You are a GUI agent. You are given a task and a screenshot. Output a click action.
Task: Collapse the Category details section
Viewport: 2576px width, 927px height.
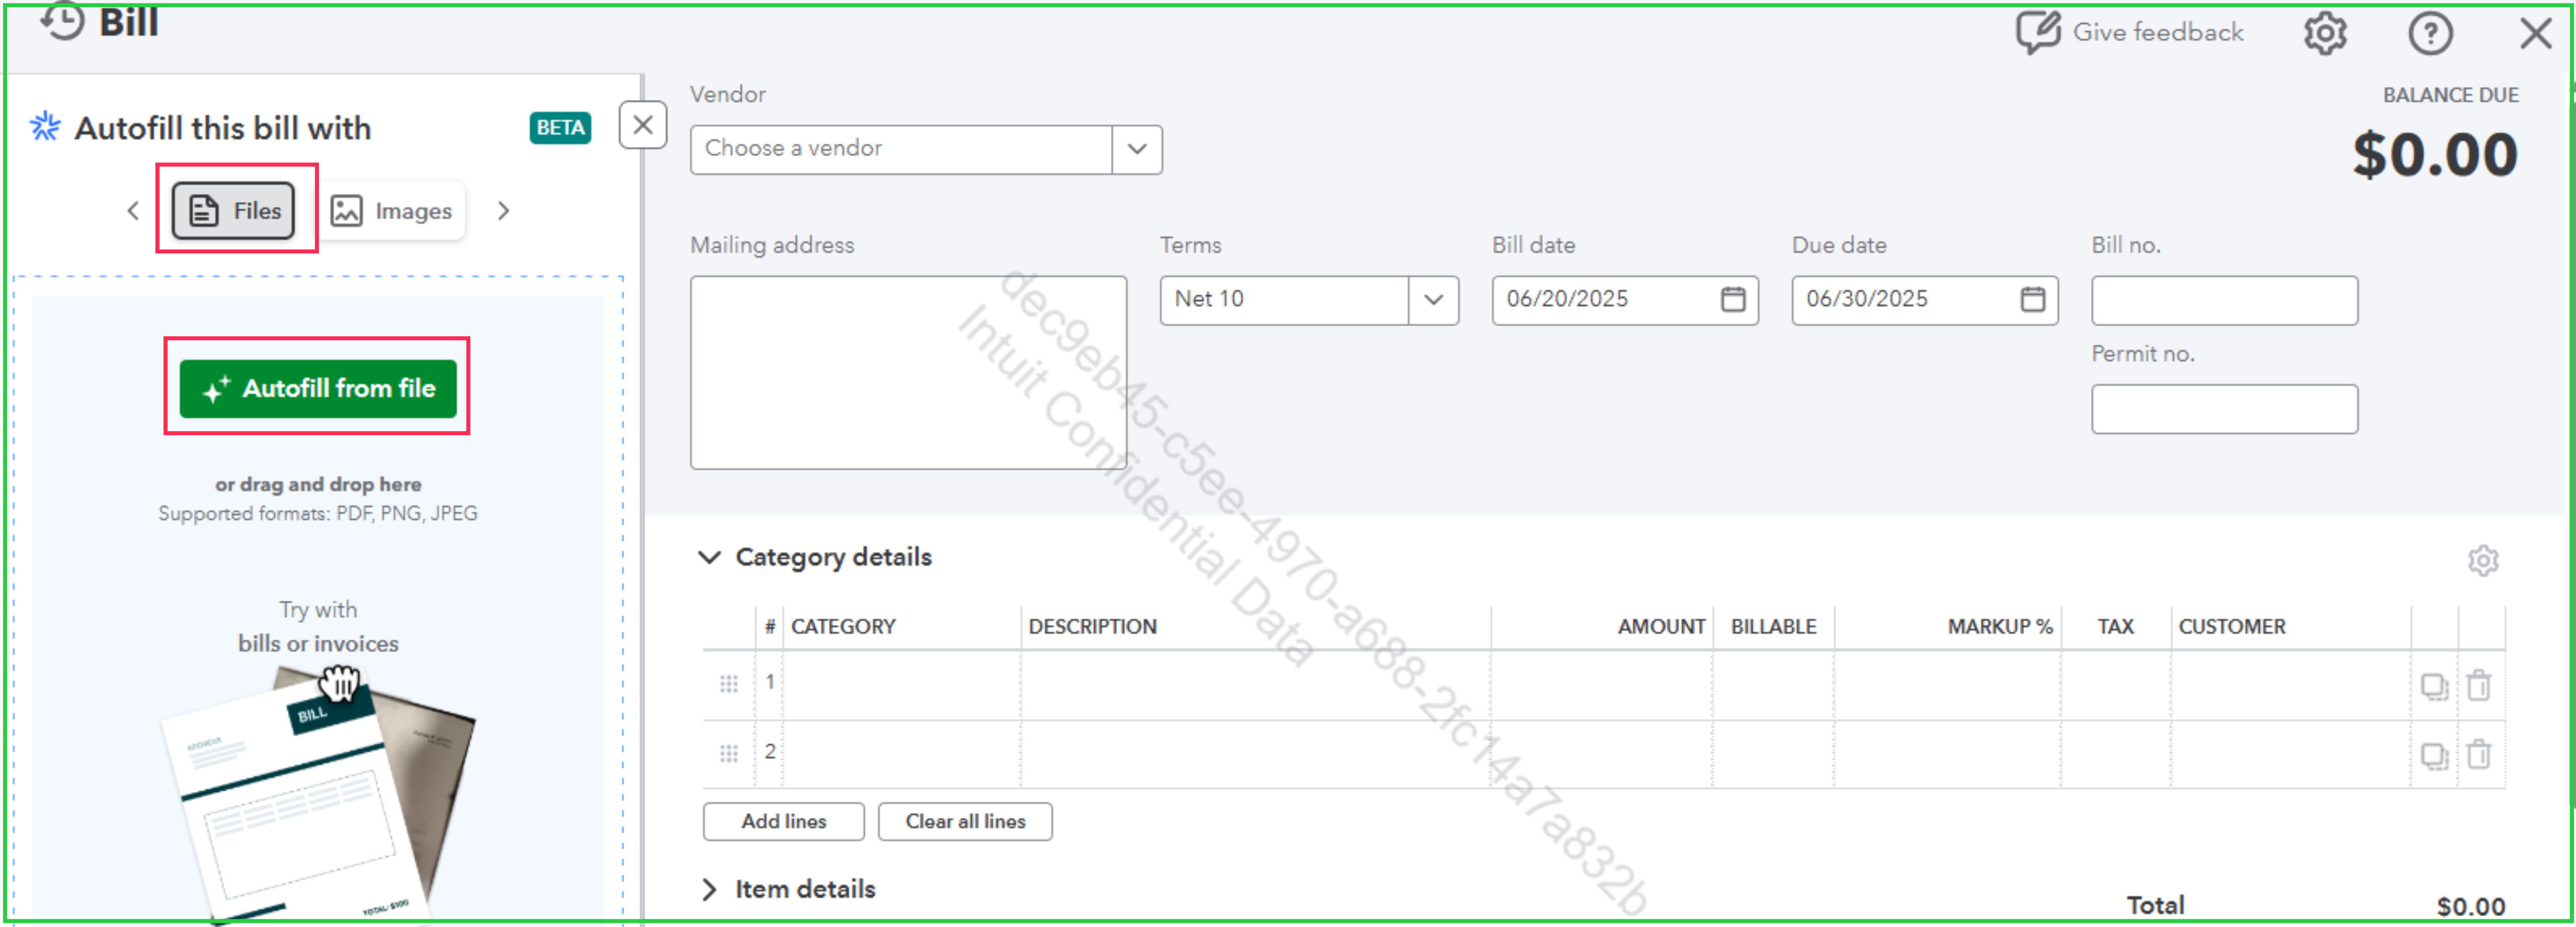pyautogui.click(x=709, y=557)
